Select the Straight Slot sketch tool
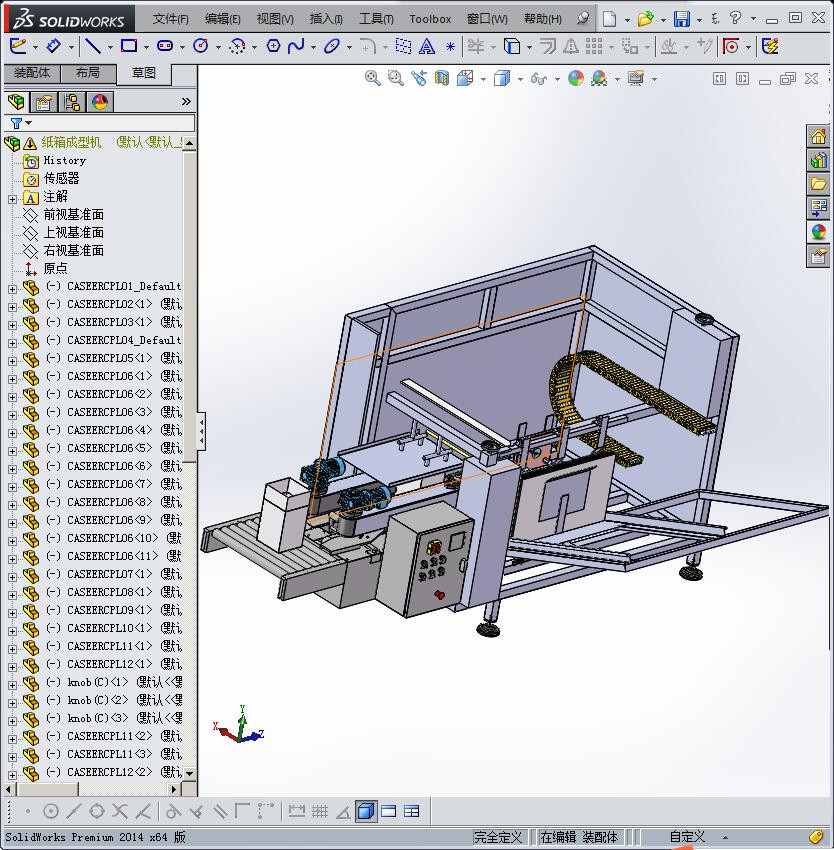Image resolution: width=834 pixels, height=850 pixels. point(165,46)
